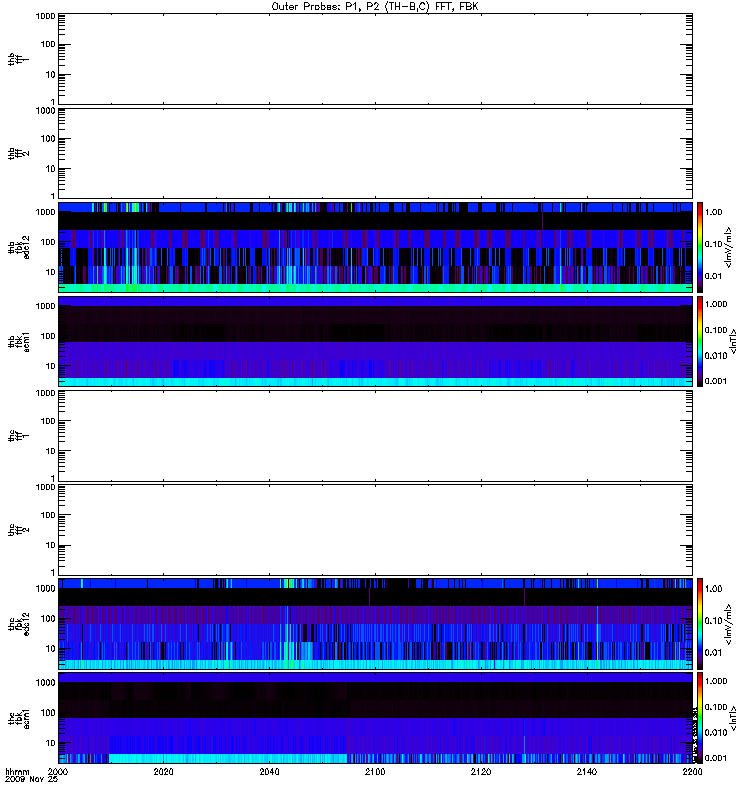The width and height of the screenshot is (750, 800).
Task: Click the 'thb fbk edc12' y-axis label
Action: coord(18,247)
